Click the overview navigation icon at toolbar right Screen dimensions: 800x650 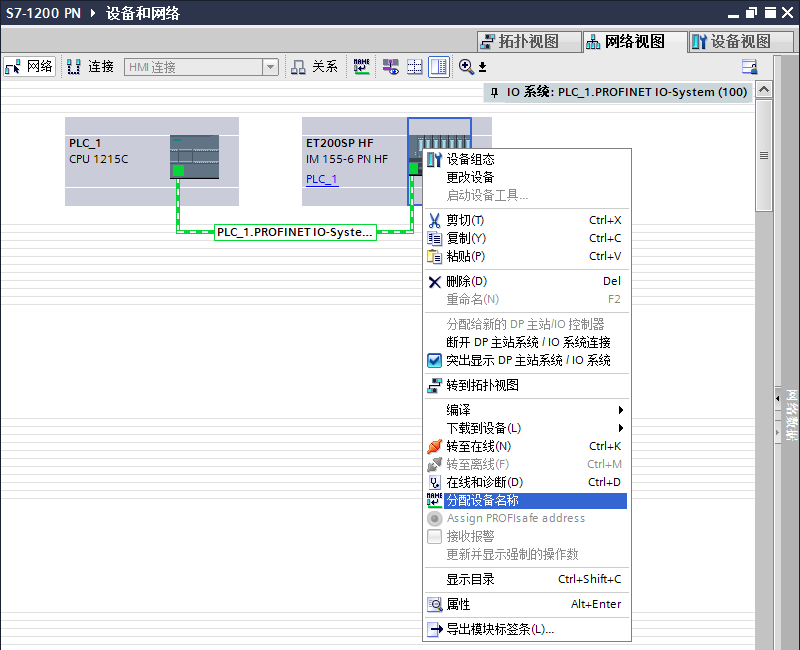coord(749,67)
